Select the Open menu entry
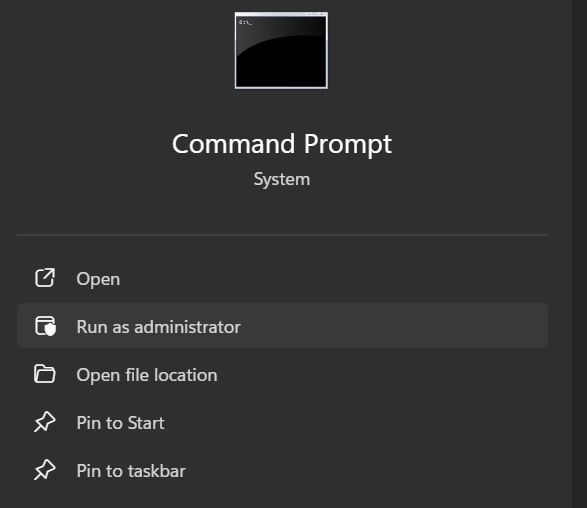The width and height of the screenshot is (587, 508). [283, 278]
